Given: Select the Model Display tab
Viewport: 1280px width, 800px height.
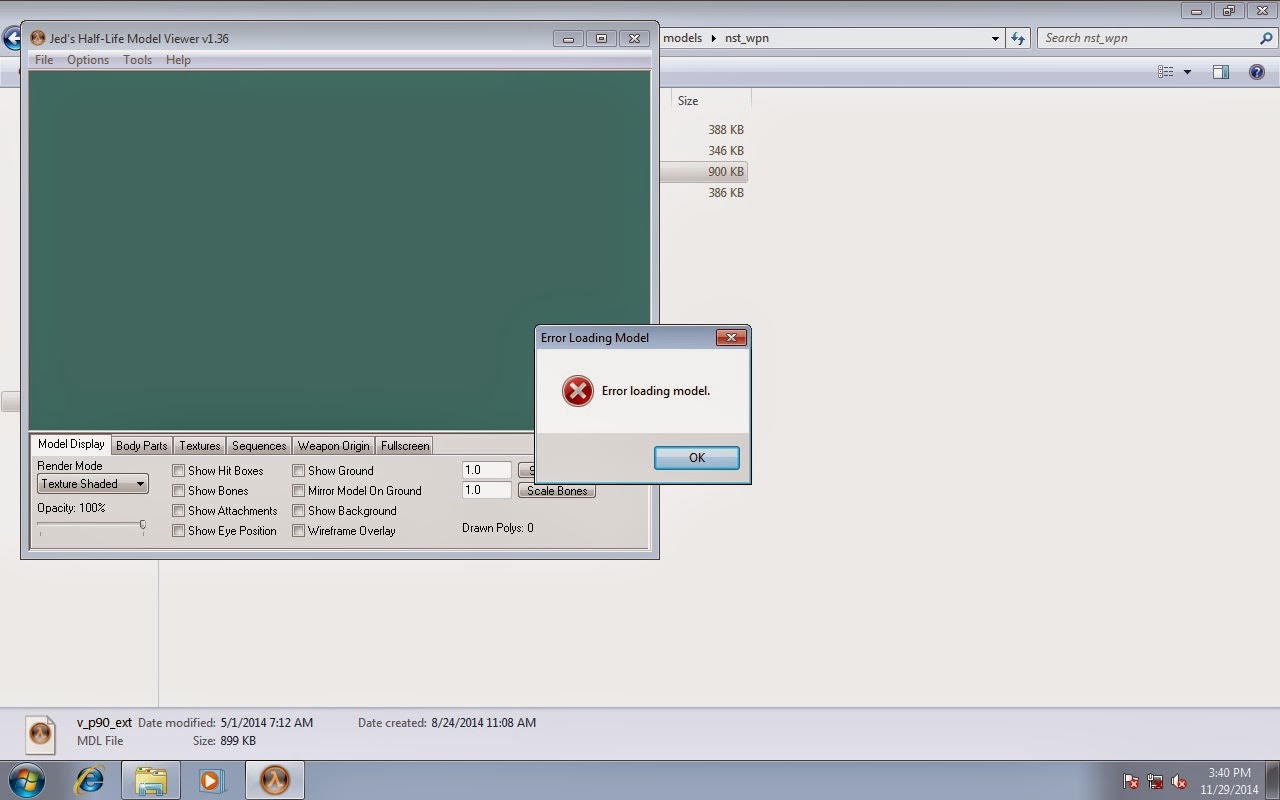Looking at the screenshot, I should pyautogui.click(x=71, y=445).
